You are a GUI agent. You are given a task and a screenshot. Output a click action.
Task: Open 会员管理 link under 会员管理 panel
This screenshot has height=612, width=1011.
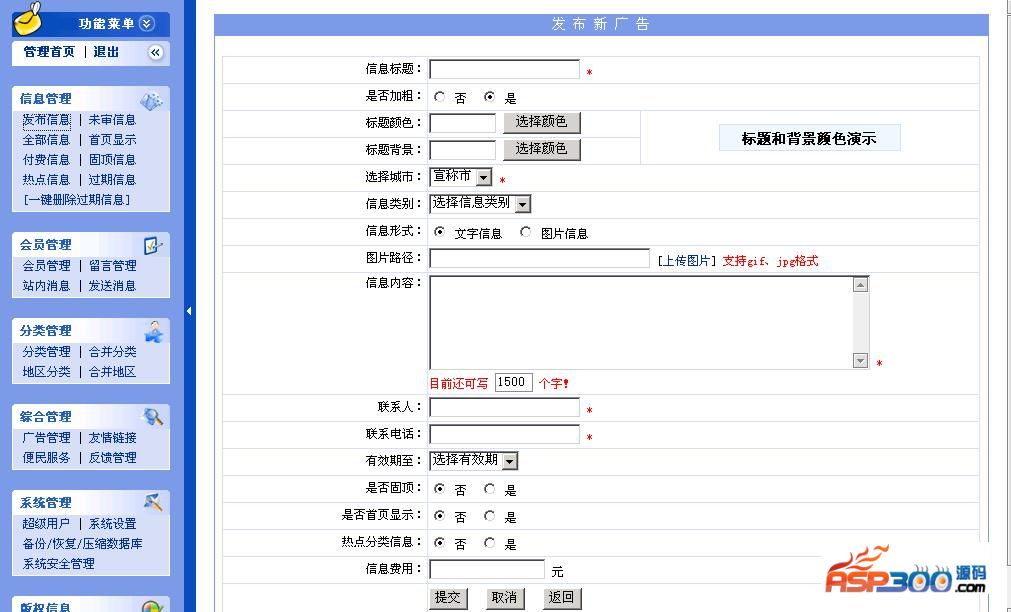[46, 266]
